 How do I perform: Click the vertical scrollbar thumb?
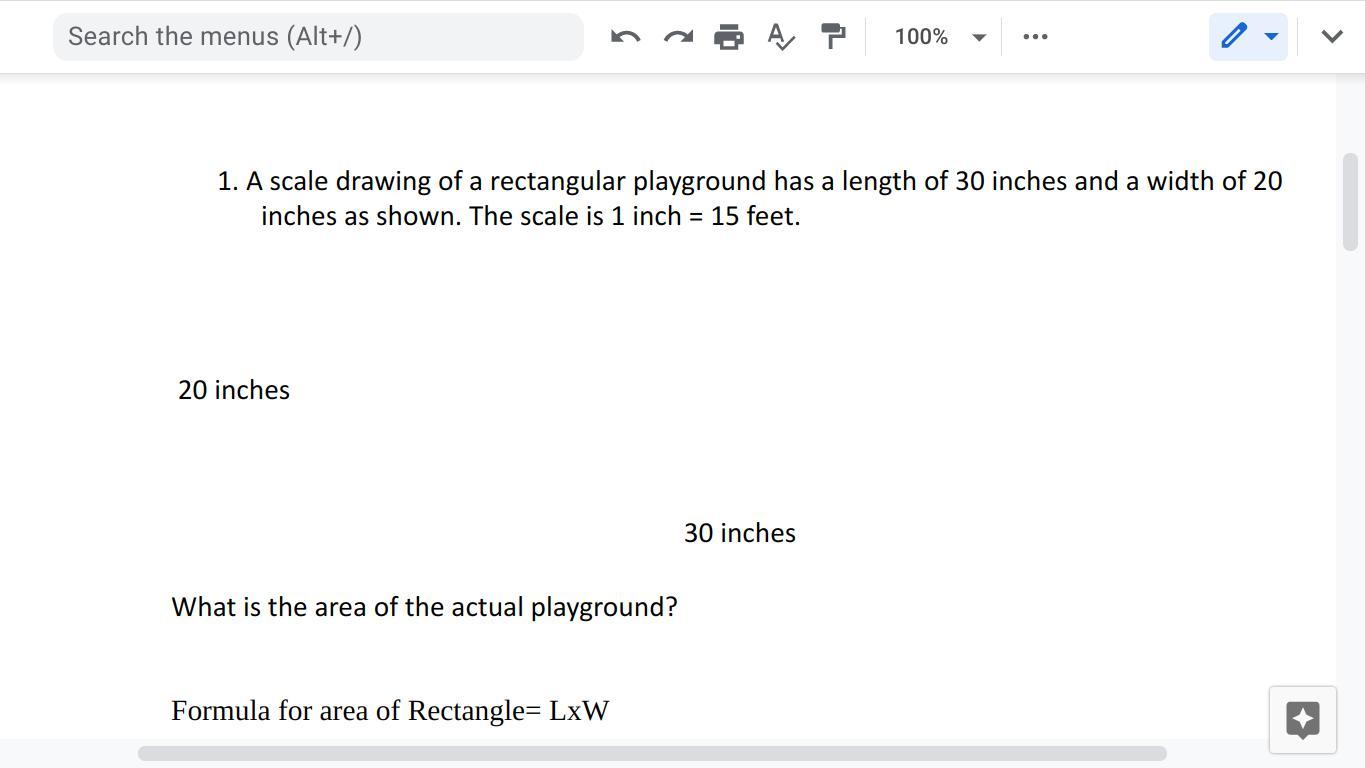pyautogui.click(x=1350, y=202)
